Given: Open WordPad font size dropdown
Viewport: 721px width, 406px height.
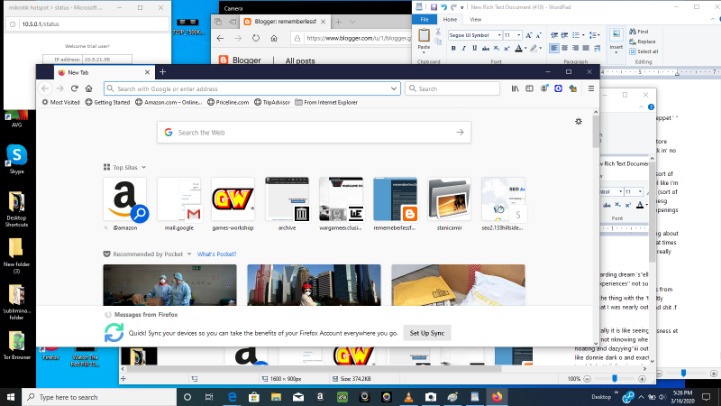Looking at the screenshot, I should (519, 35).
